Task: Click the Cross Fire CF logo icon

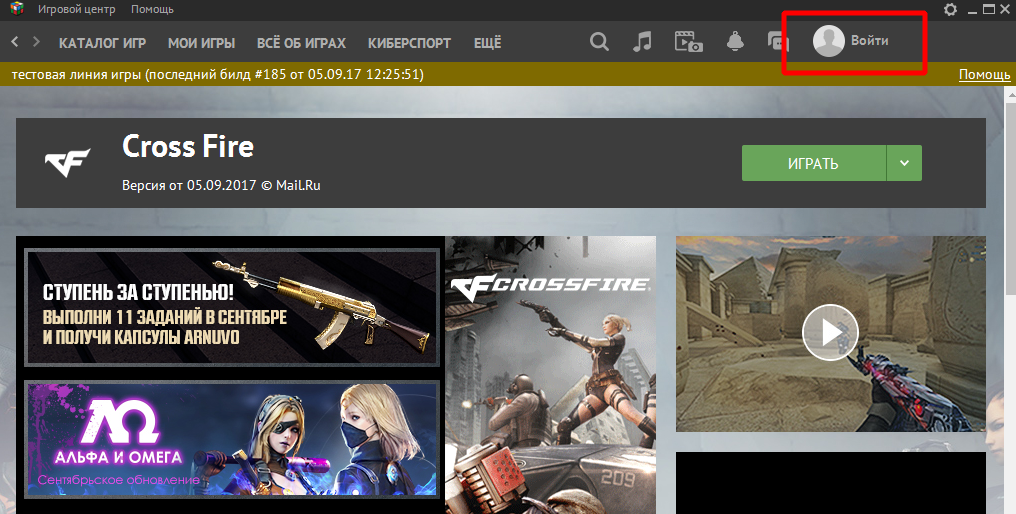Action: point(67,163)
